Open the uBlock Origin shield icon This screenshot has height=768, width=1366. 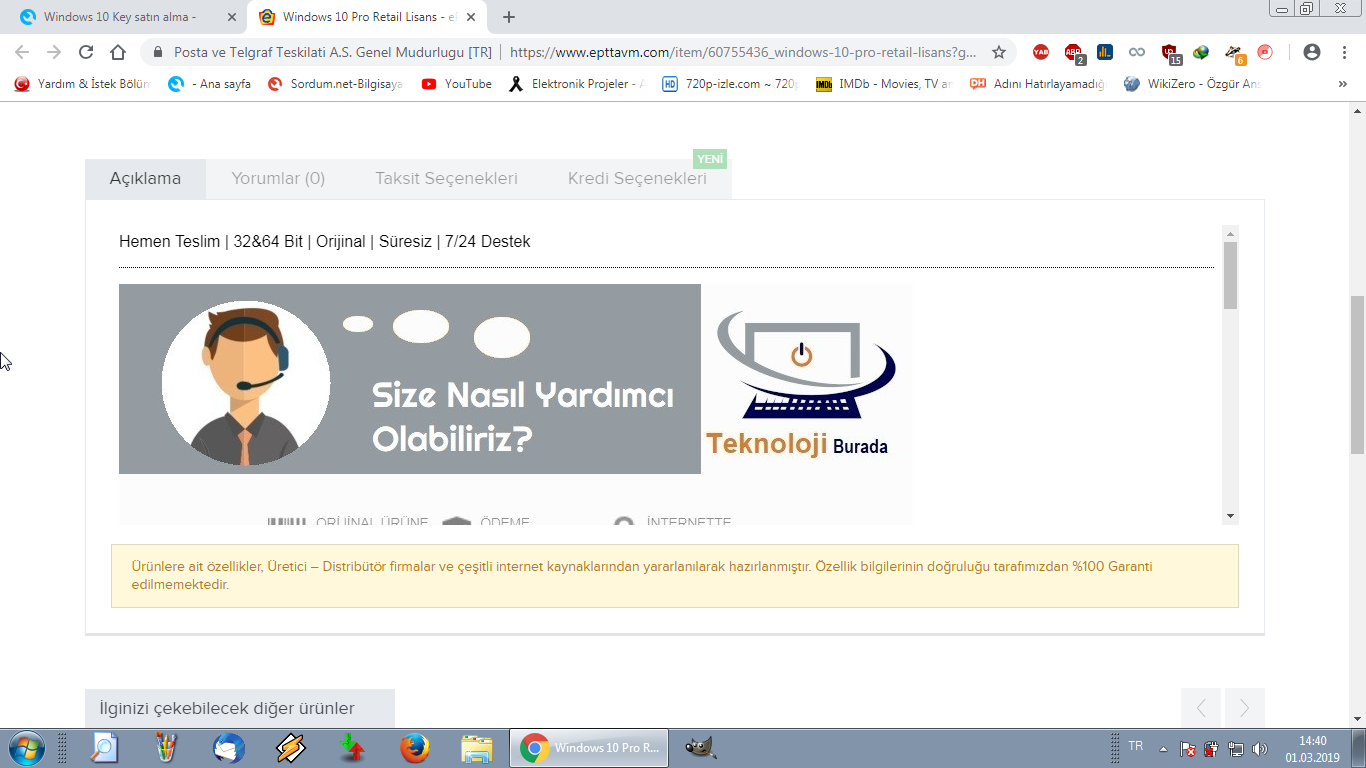tap(1171, 53)
